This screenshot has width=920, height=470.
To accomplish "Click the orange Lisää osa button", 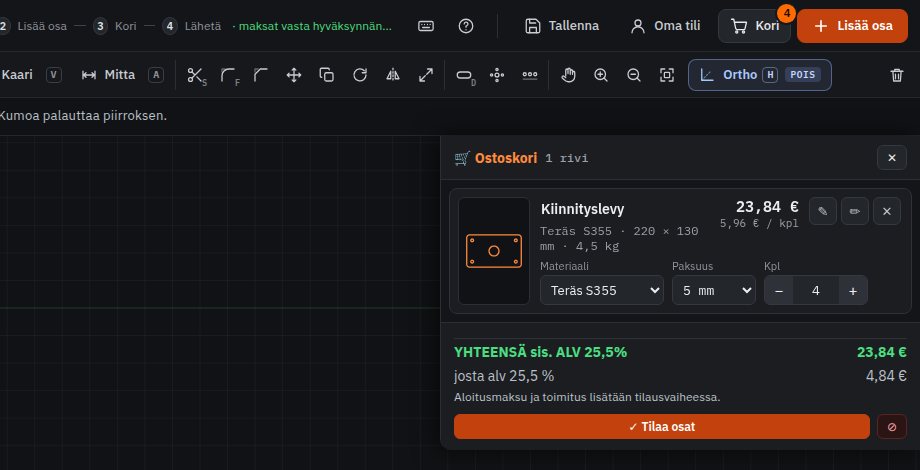I will 853,26.
